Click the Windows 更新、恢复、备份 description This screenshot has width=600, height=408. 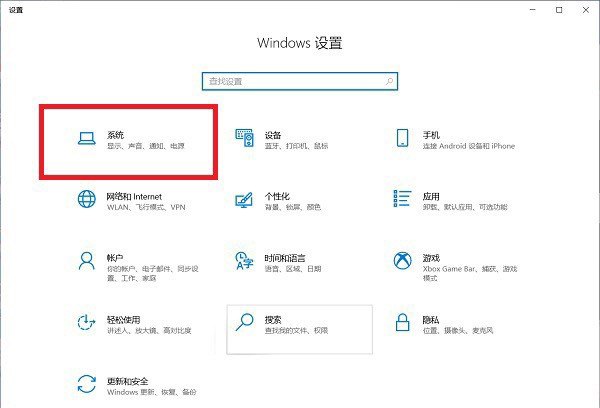coord(152,392)
